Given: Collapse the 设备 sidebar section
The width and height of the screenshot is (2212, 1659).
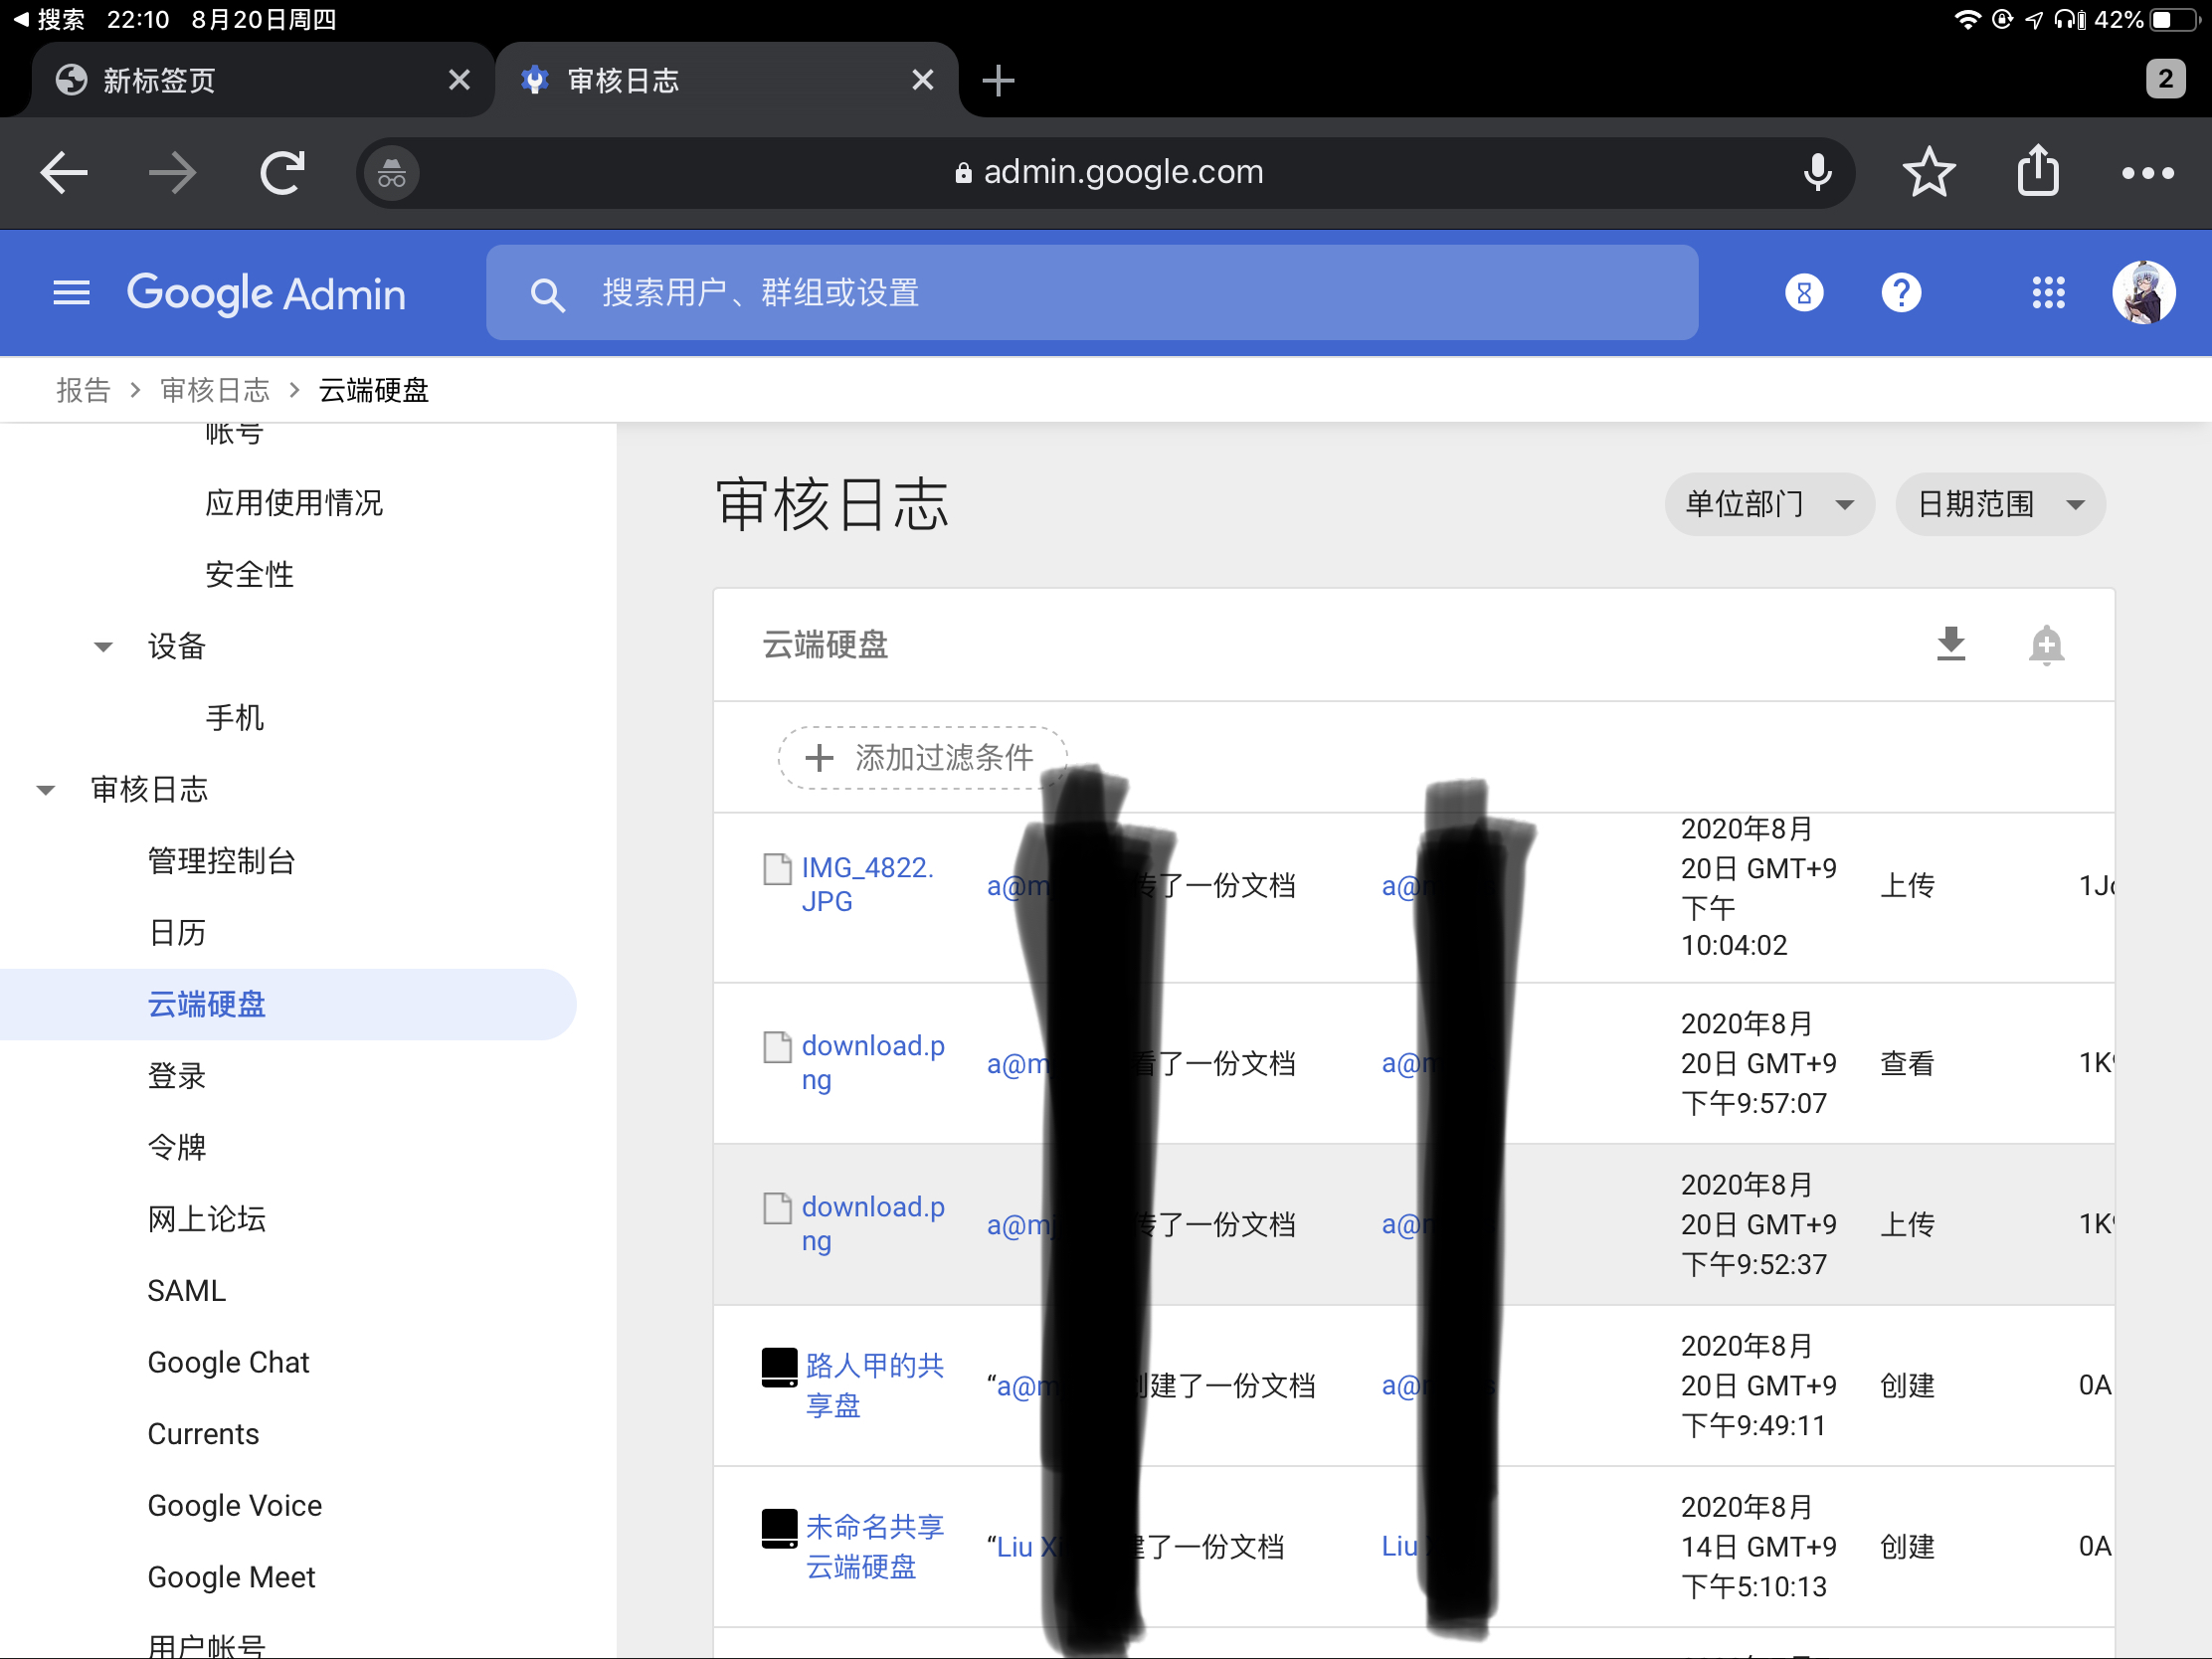Looking at the screenshot, I should coord(103,647).
